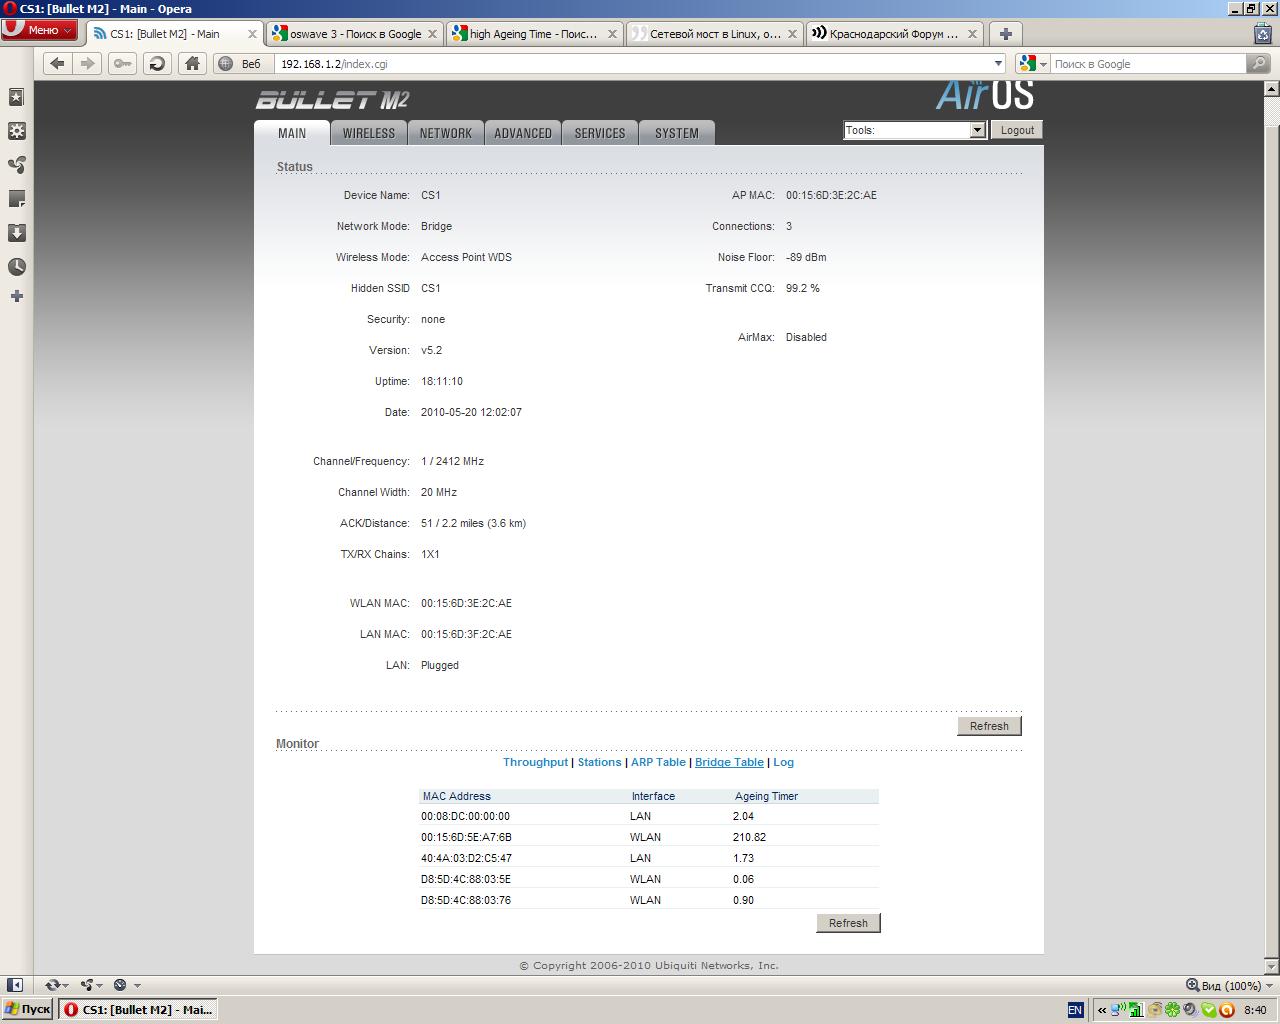The image size is (1280, 1024).
Task: Open the Opera Unite panel icon
Action: tap(16, 165)
